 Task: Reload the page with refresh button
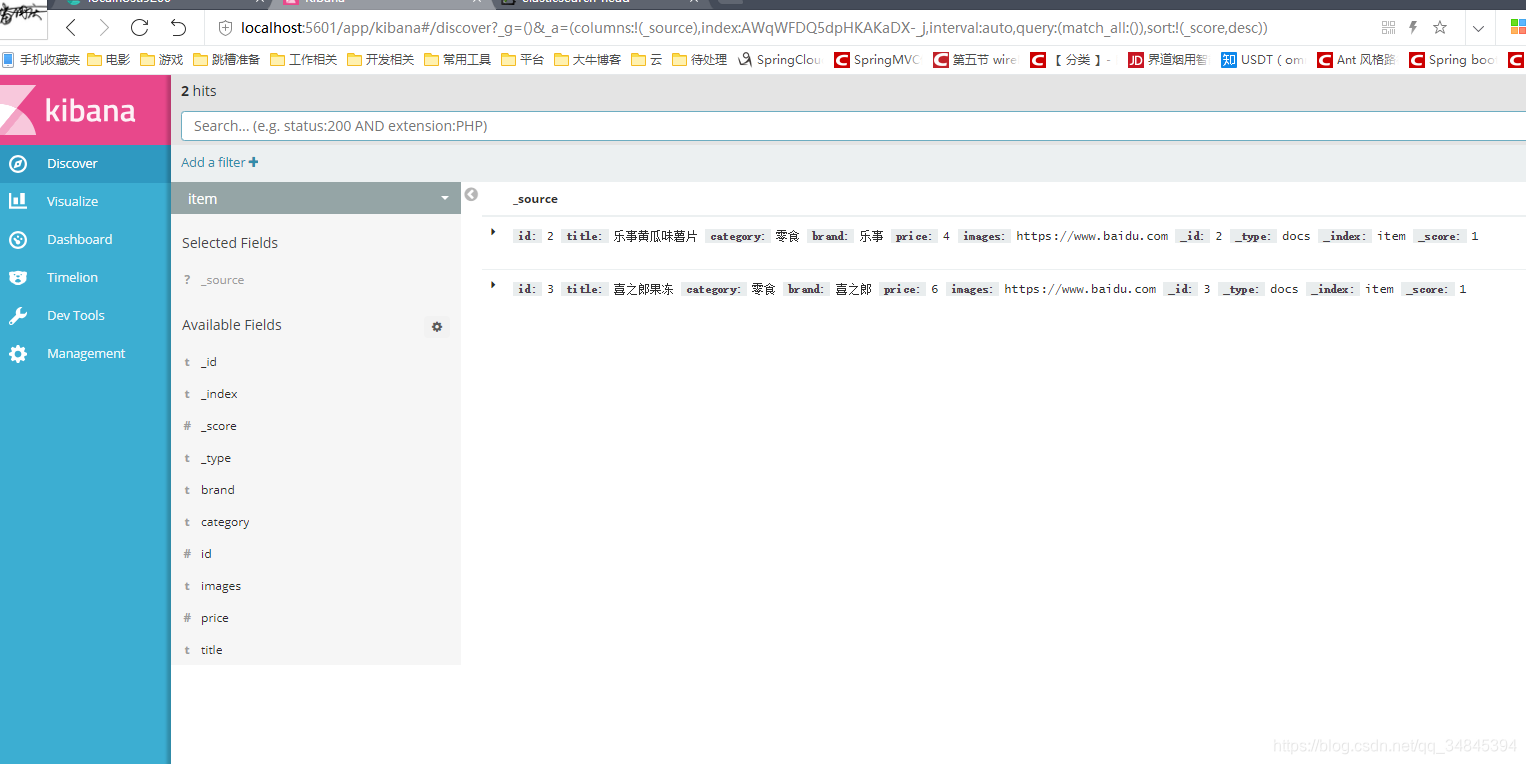click(140, 27)
